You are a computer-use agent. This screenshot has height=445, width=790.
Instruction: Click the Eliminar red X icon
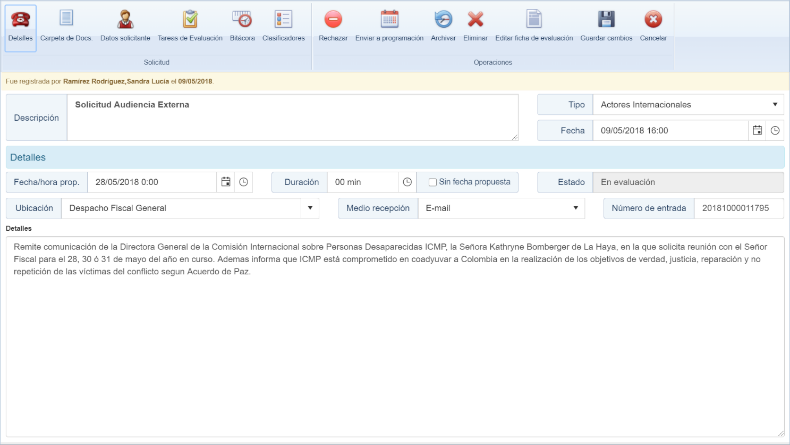(475, 19)
